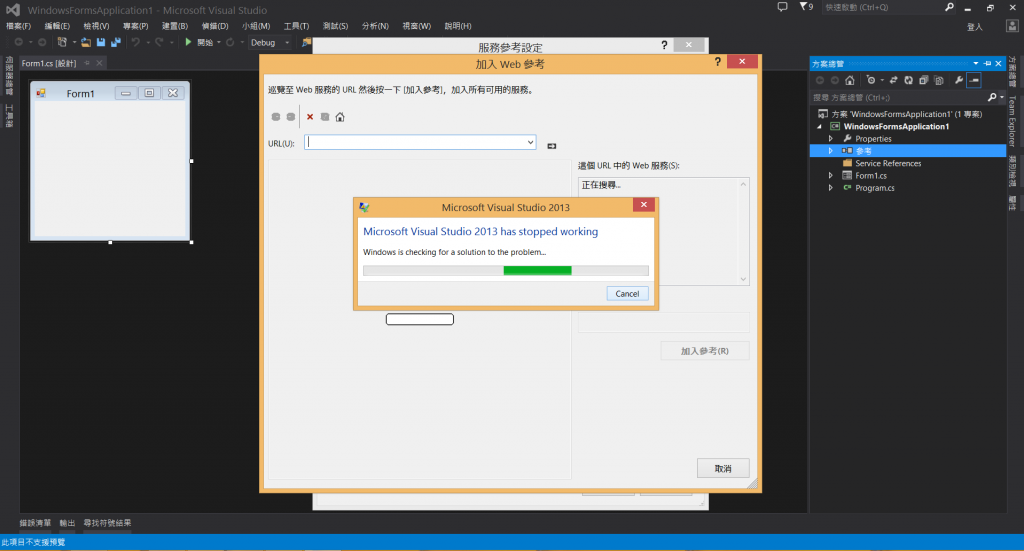Click Sync with Active Document icon in Solution Explorer
The image size is (1024, 551).
coord(893,80)
